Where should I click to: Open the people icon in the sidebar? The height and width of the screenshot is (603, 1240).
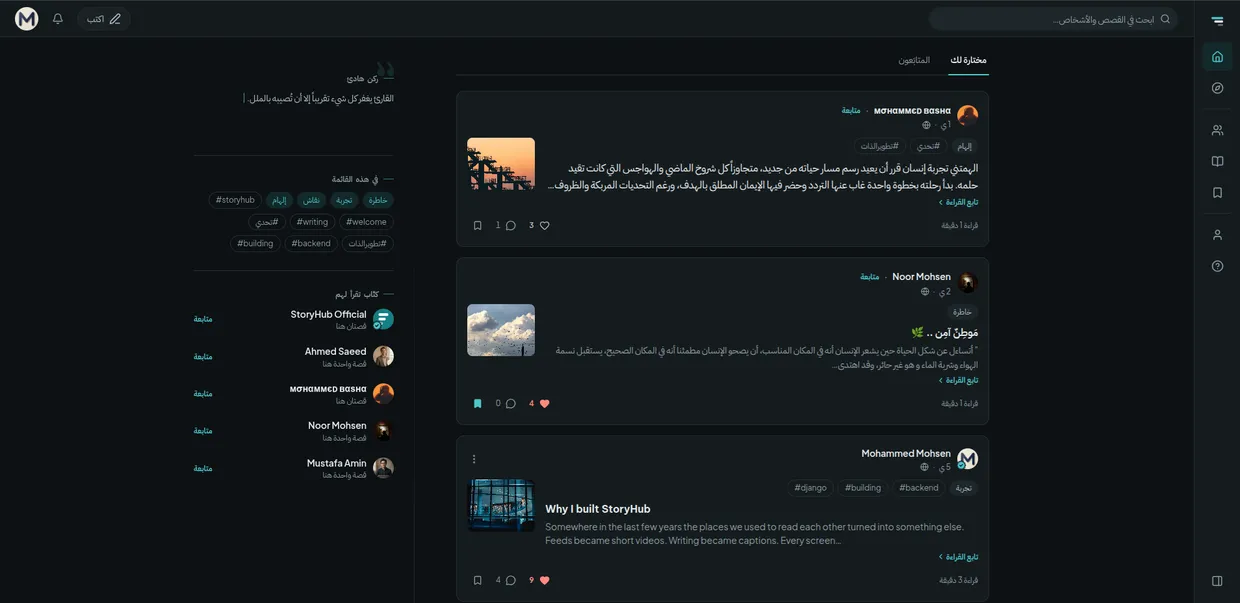coord(1217,130)
